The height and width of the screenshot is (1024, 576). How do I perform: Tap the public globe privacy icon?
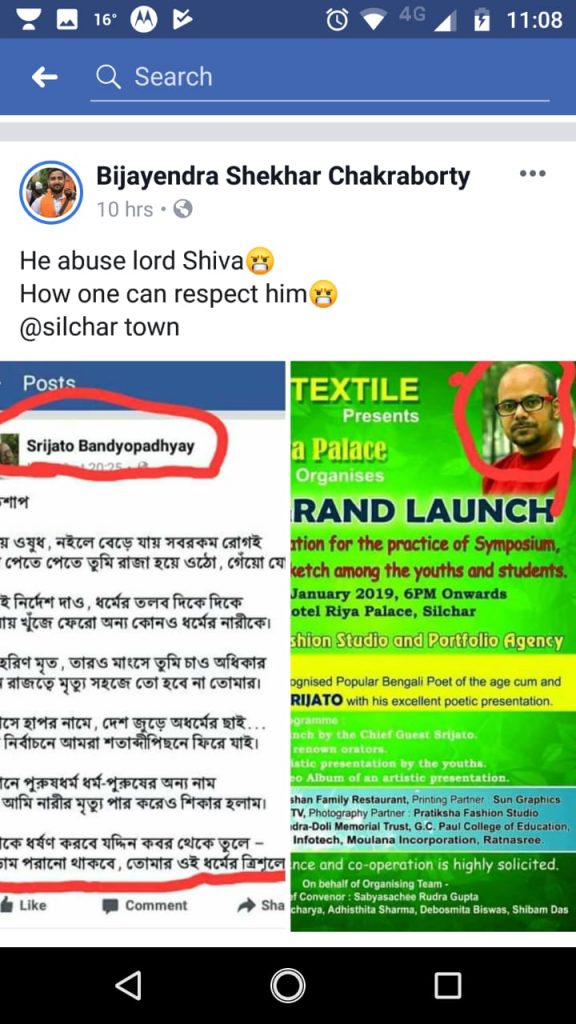[x=184, y=209]
